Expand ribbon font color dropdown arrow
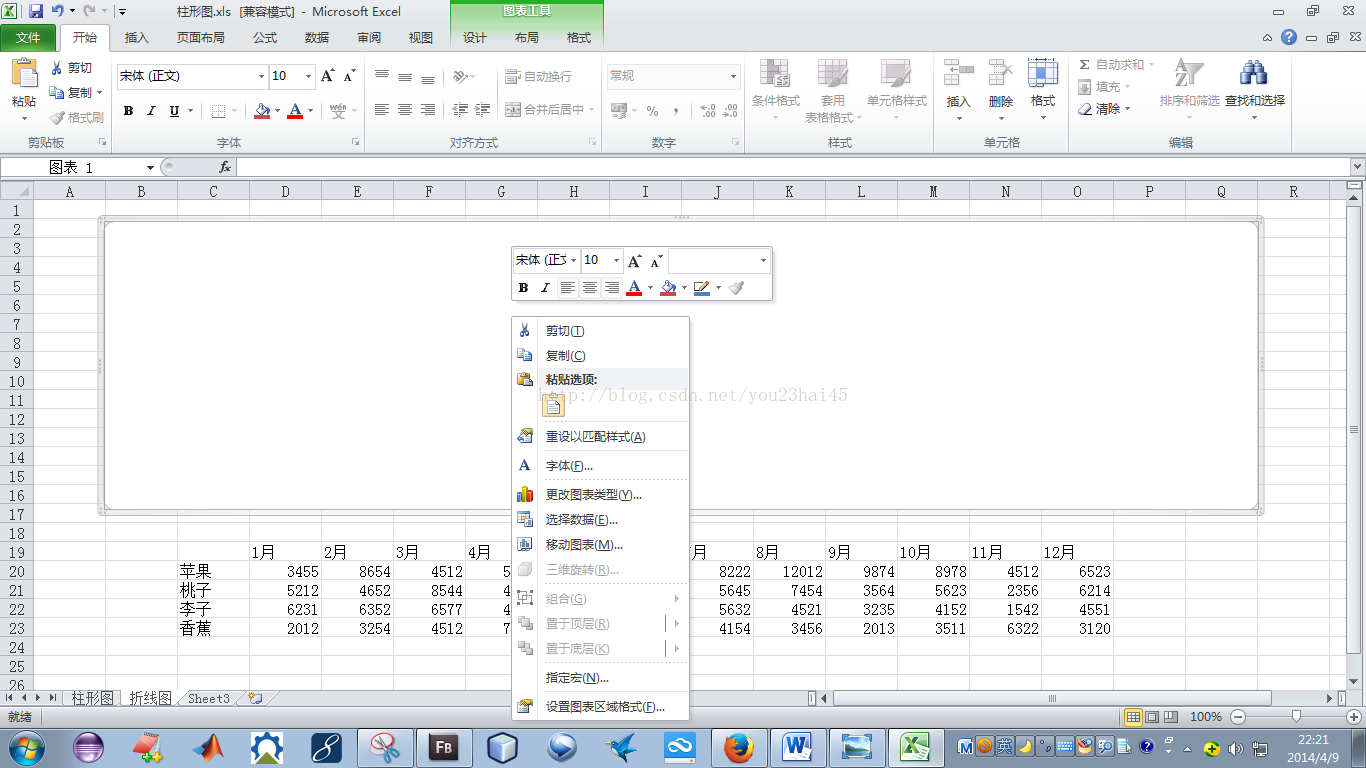 coord(310,111)
